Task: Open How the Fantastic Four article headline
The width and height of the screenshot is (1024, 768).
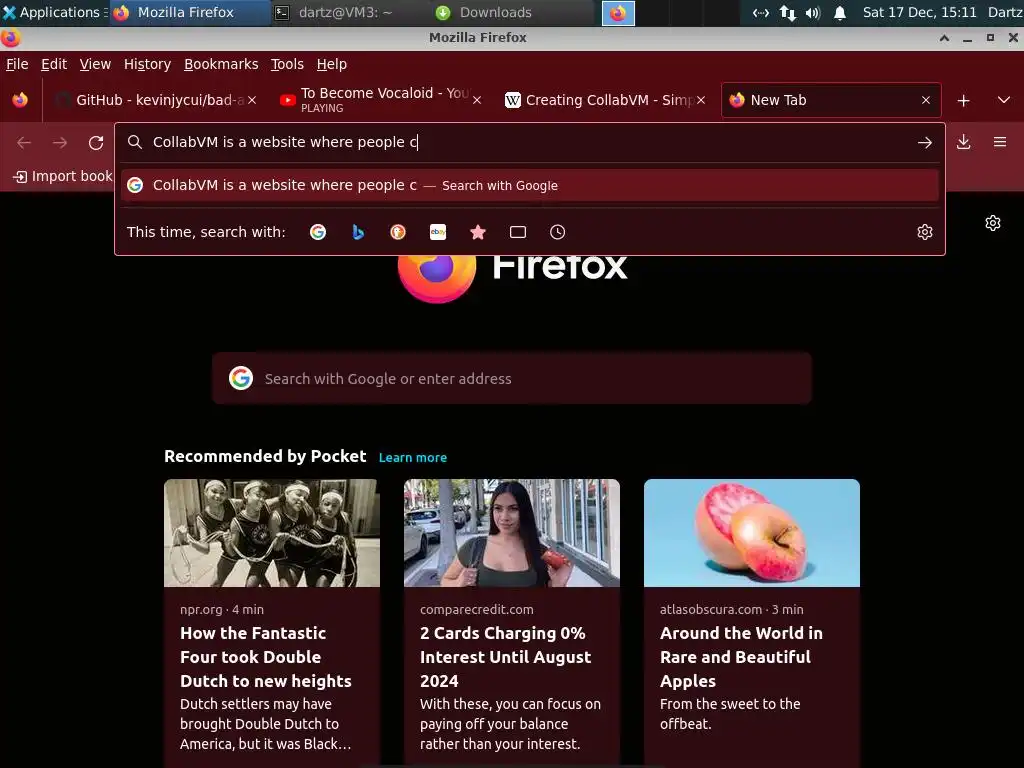Action: coord(266,657)
